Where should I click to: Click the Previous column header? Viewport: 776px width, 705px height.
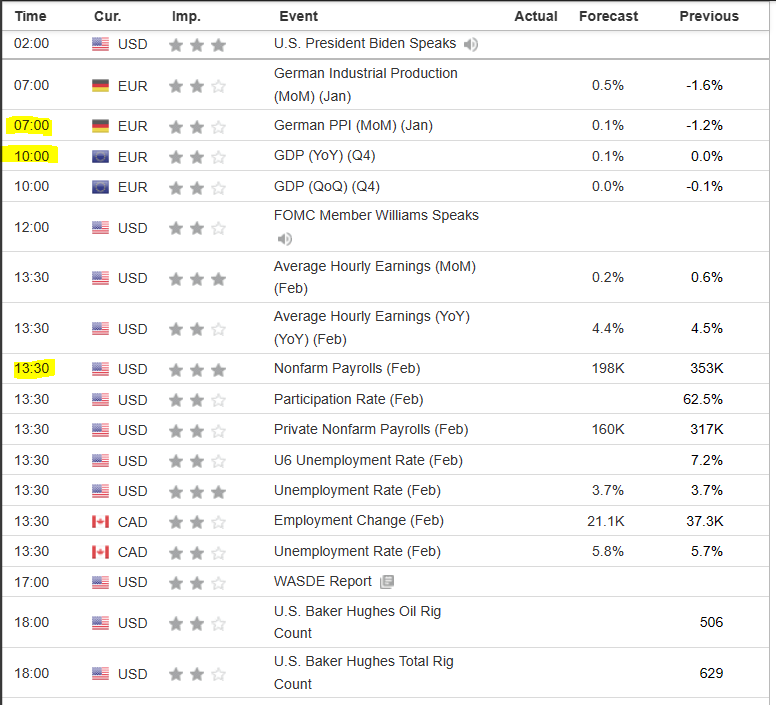pyautogui.click(x=709, y=16)
